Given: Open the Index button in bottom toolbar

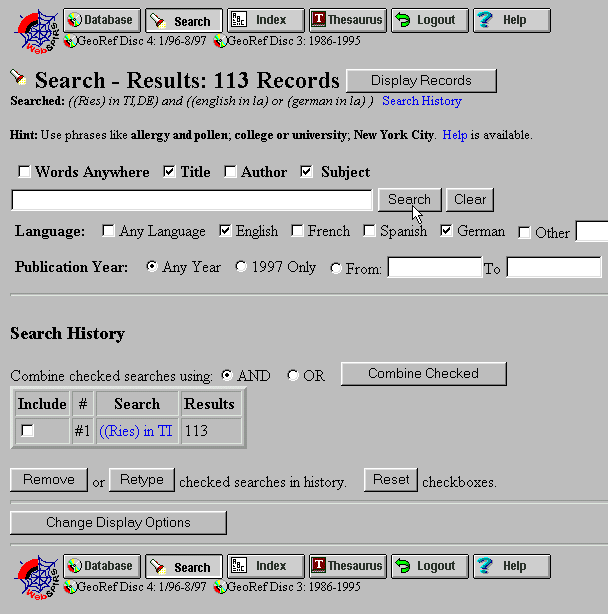Looking at the screenshot, I should 266,566.
